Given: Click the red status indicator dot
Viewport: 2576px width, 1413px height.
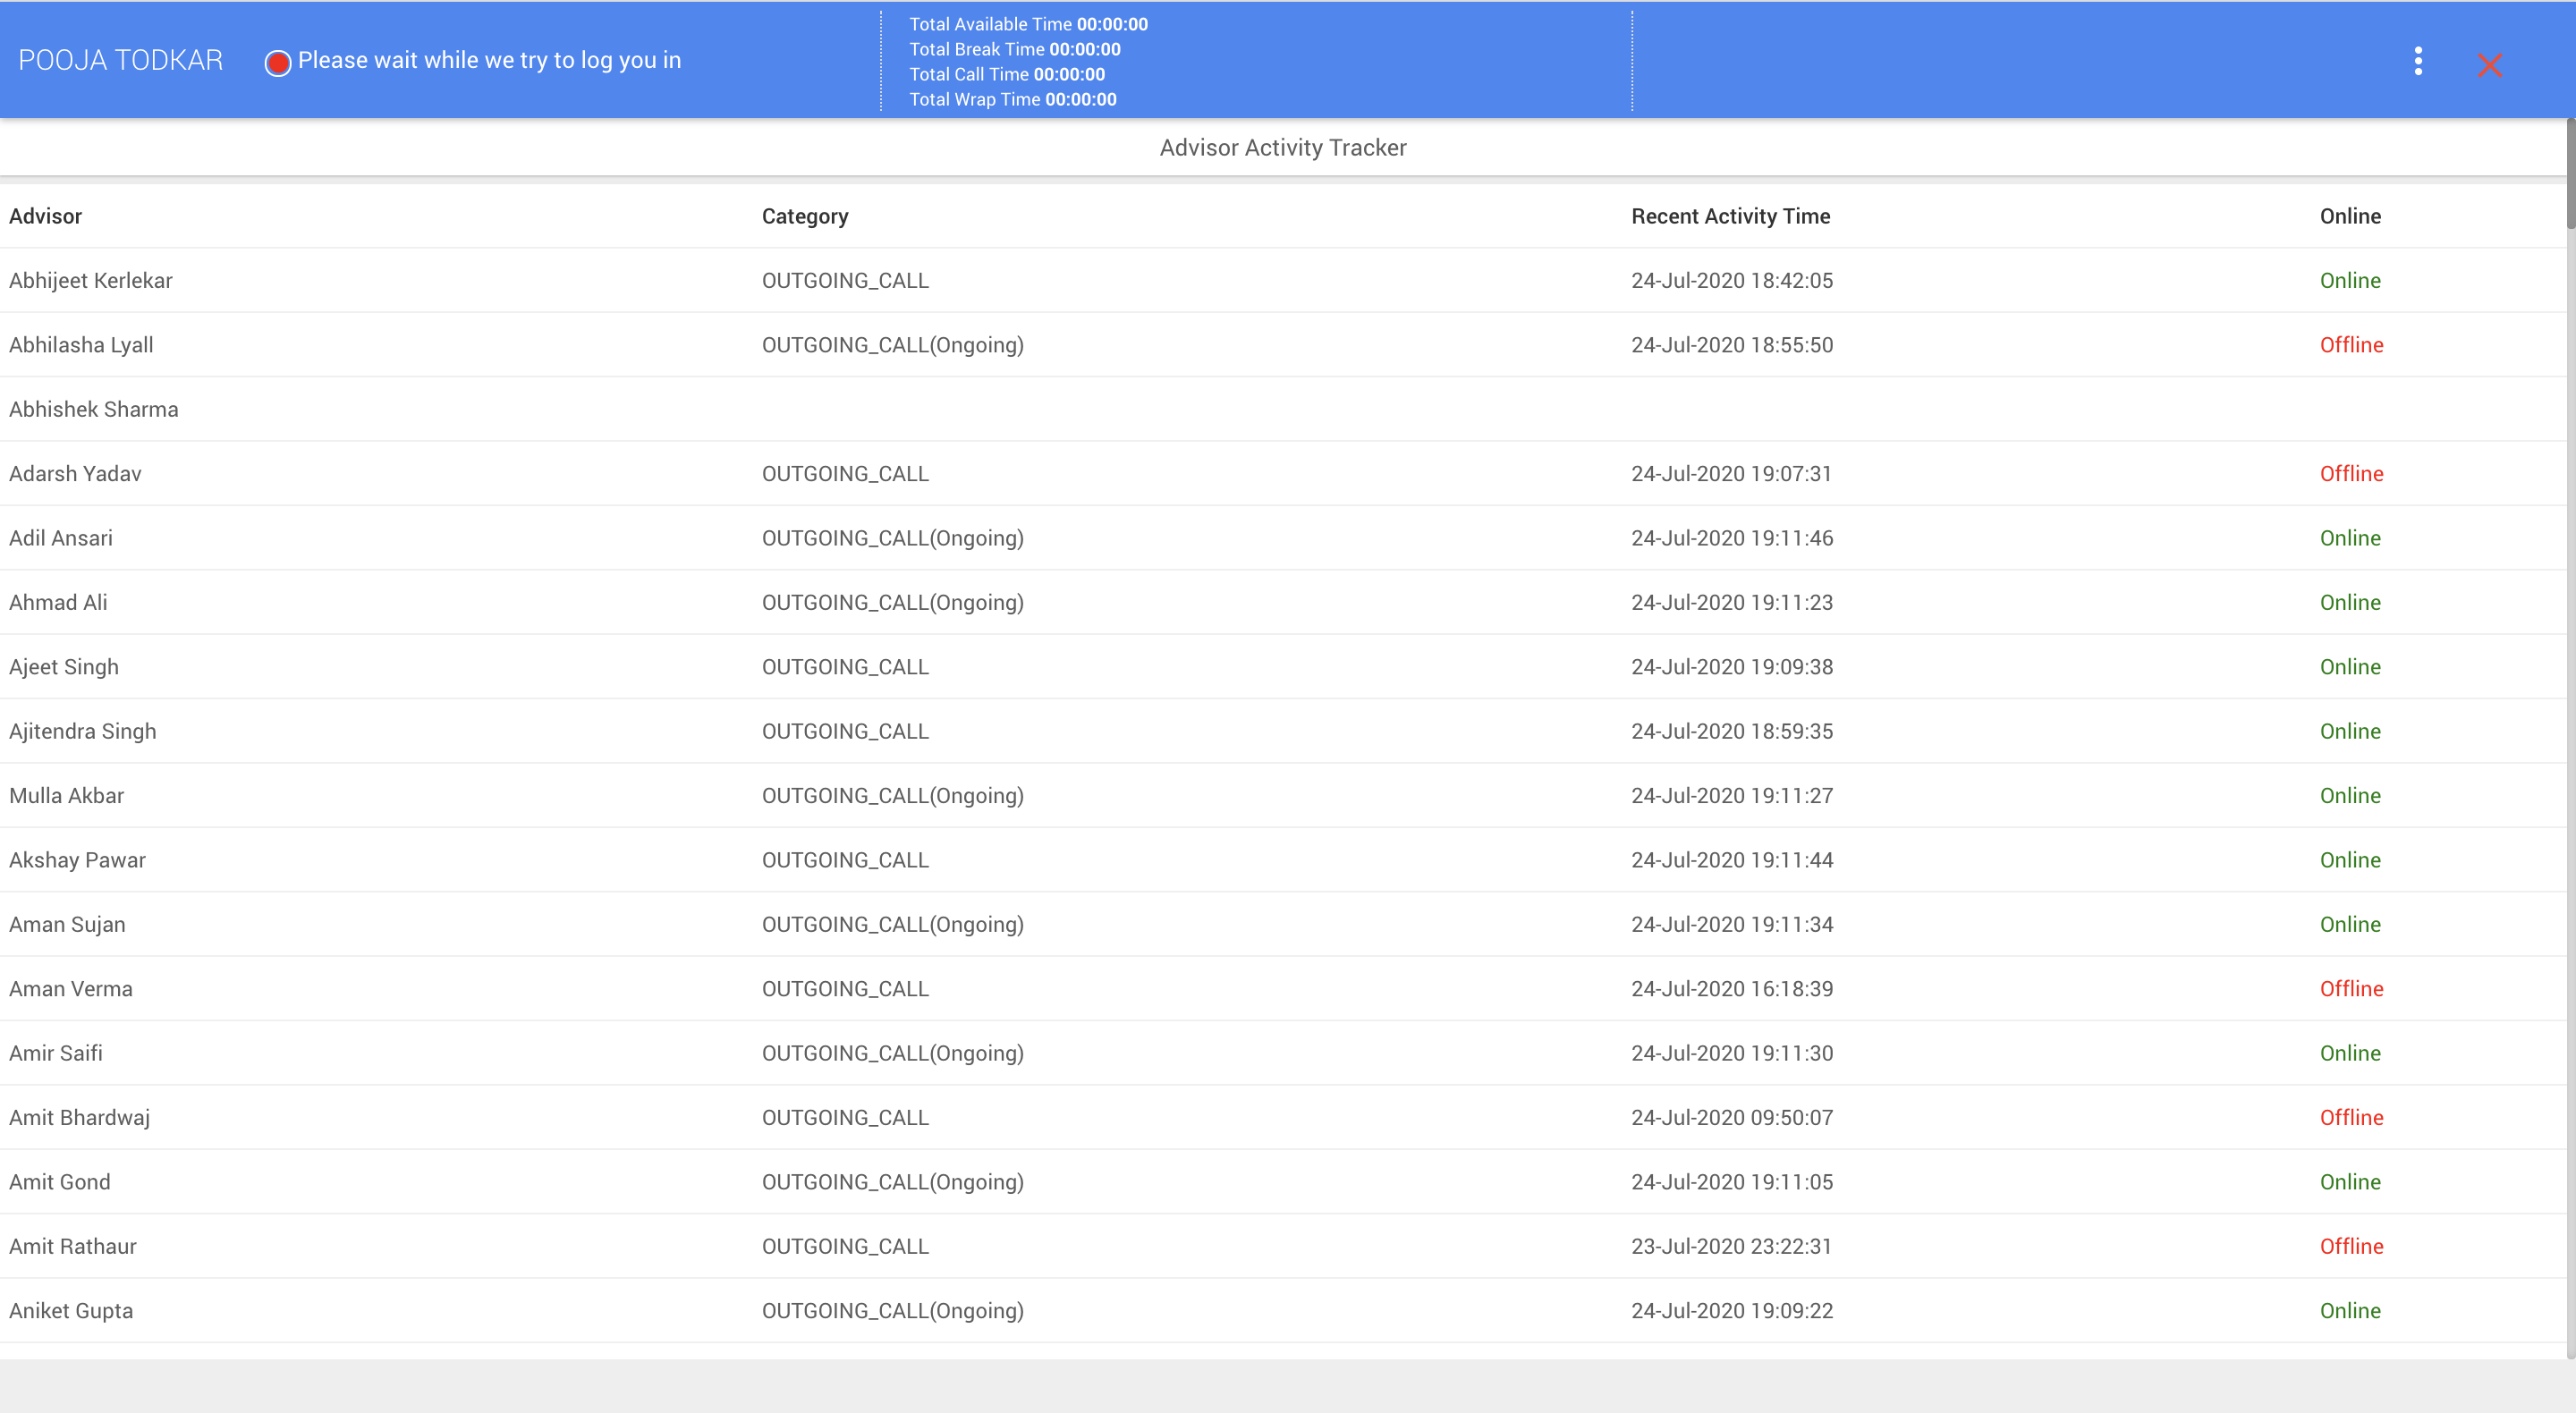Looking at the screenshot, I should tap(278, 63).
